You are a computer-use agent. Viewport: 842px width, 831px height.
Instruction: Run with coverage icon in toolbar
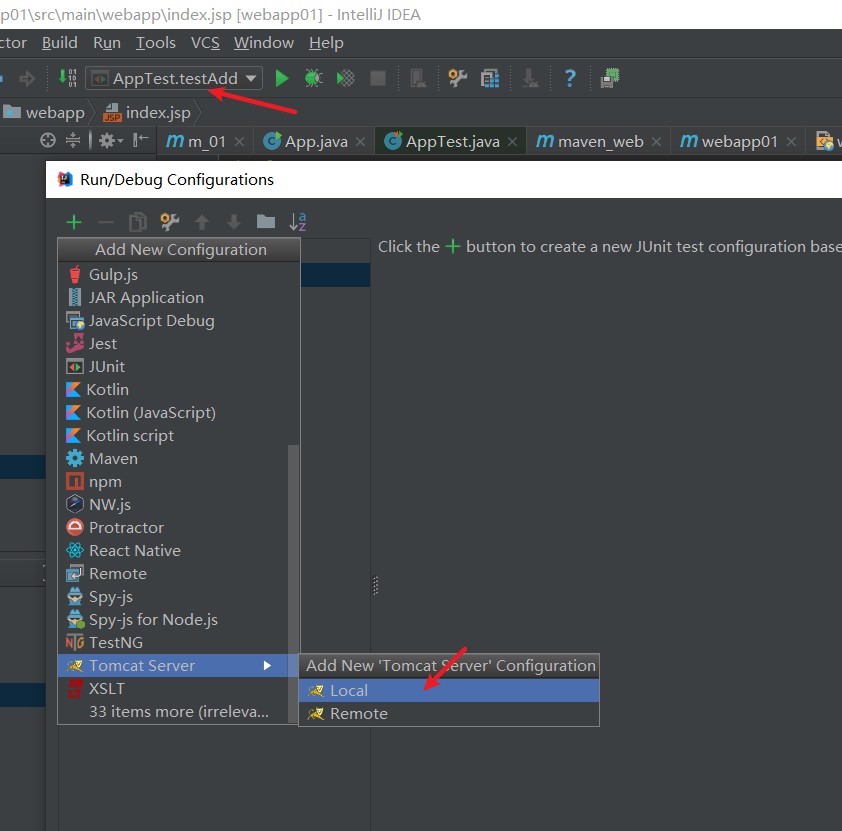(345, 78)
